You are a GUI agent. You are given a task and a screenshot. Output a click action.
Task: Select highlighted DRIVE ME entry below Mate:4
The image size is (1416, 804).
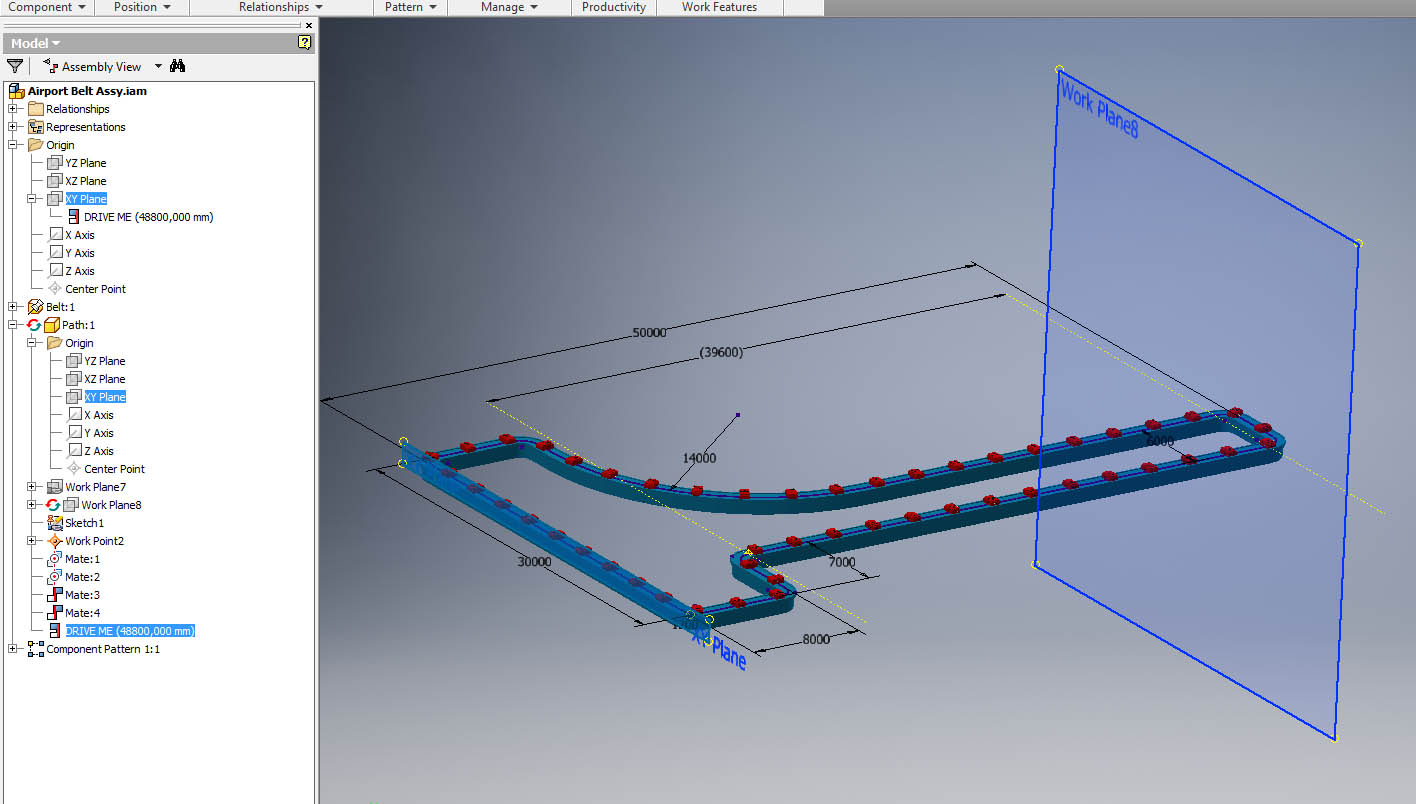pos(129,631)
